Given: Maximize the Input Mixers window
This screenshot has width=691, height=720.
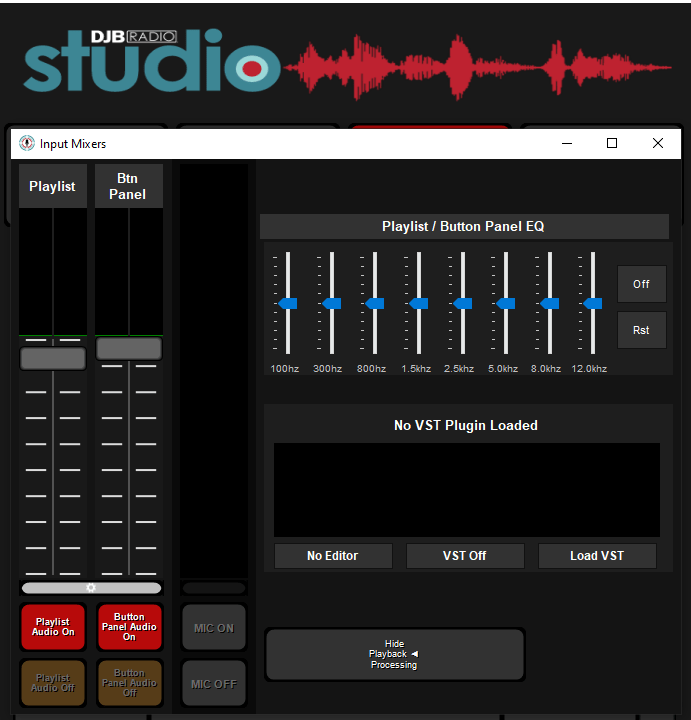Looking at the screenshot, I should tap(612, 143).
